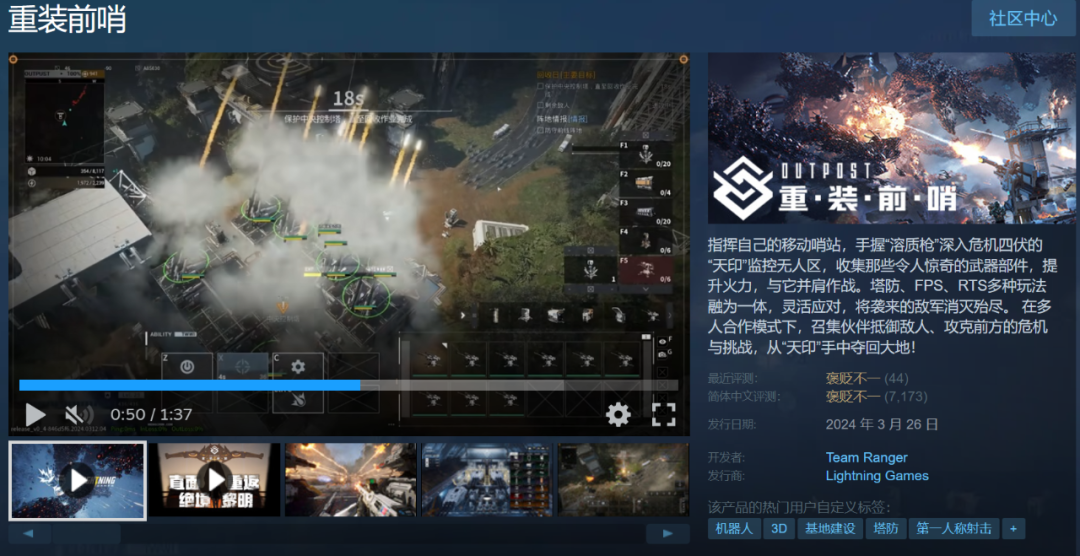Enter fullscreen video mode
Viewport: 1080px width, 556px height.
(663, 414)
